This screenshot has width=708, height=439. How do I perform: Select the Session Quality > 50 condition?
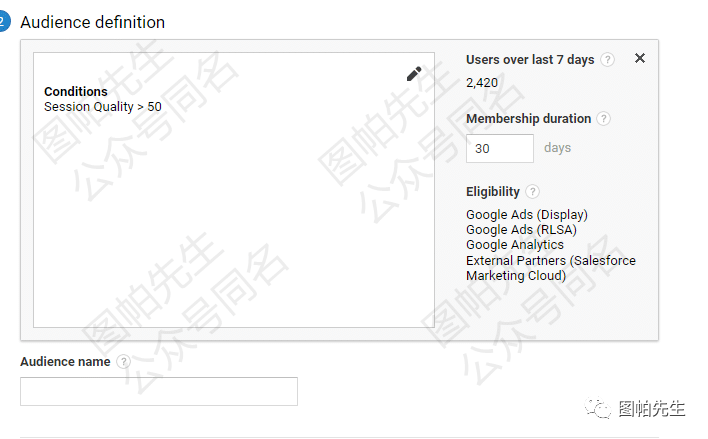click(102, 106)
